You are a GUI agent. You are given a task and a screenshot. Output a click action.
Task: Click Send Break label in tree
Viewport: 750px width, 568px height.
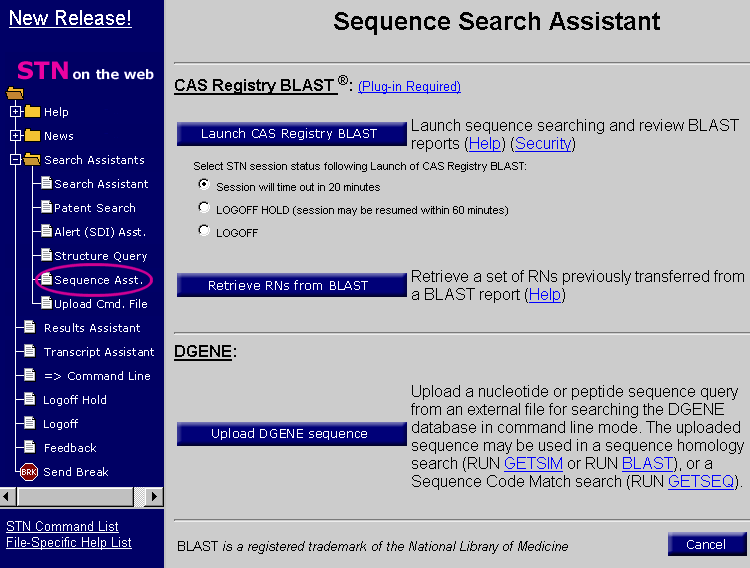coord(76,472)
